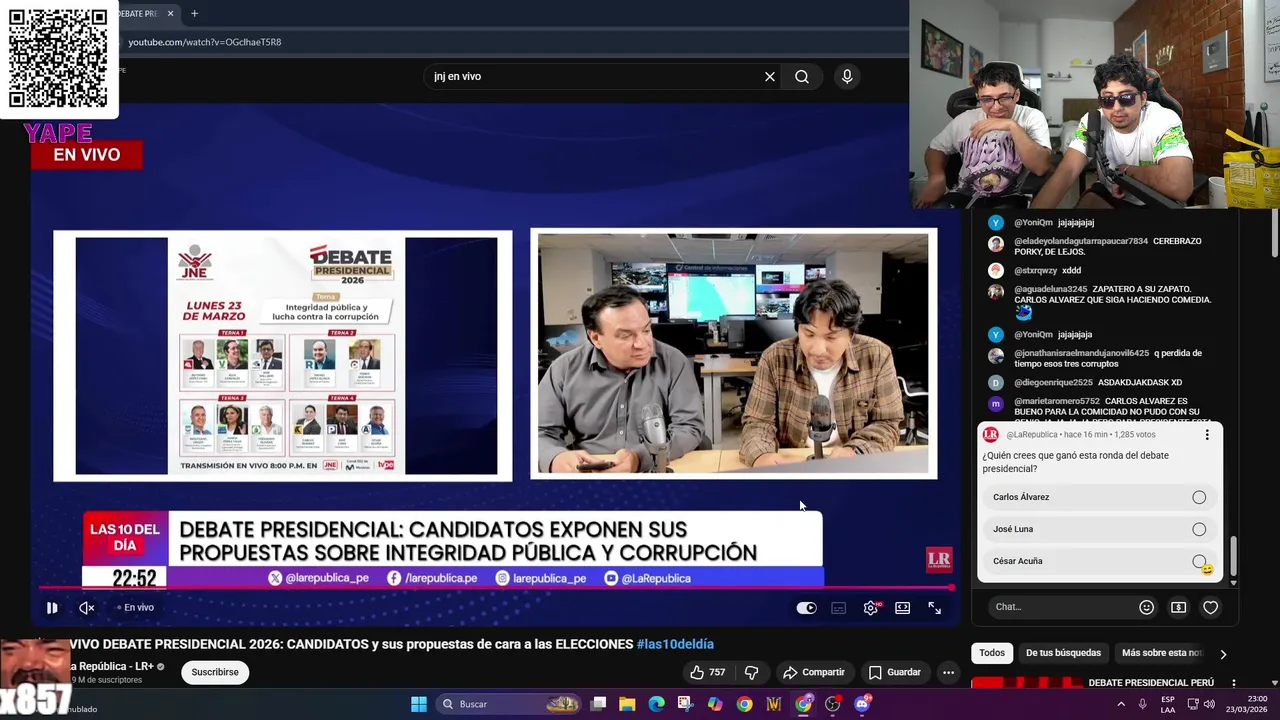Image resolution: width=1280 pixels, height=720 pixels.
Task: Click the En vivo live indicator
Action: (x=136, y=607)
